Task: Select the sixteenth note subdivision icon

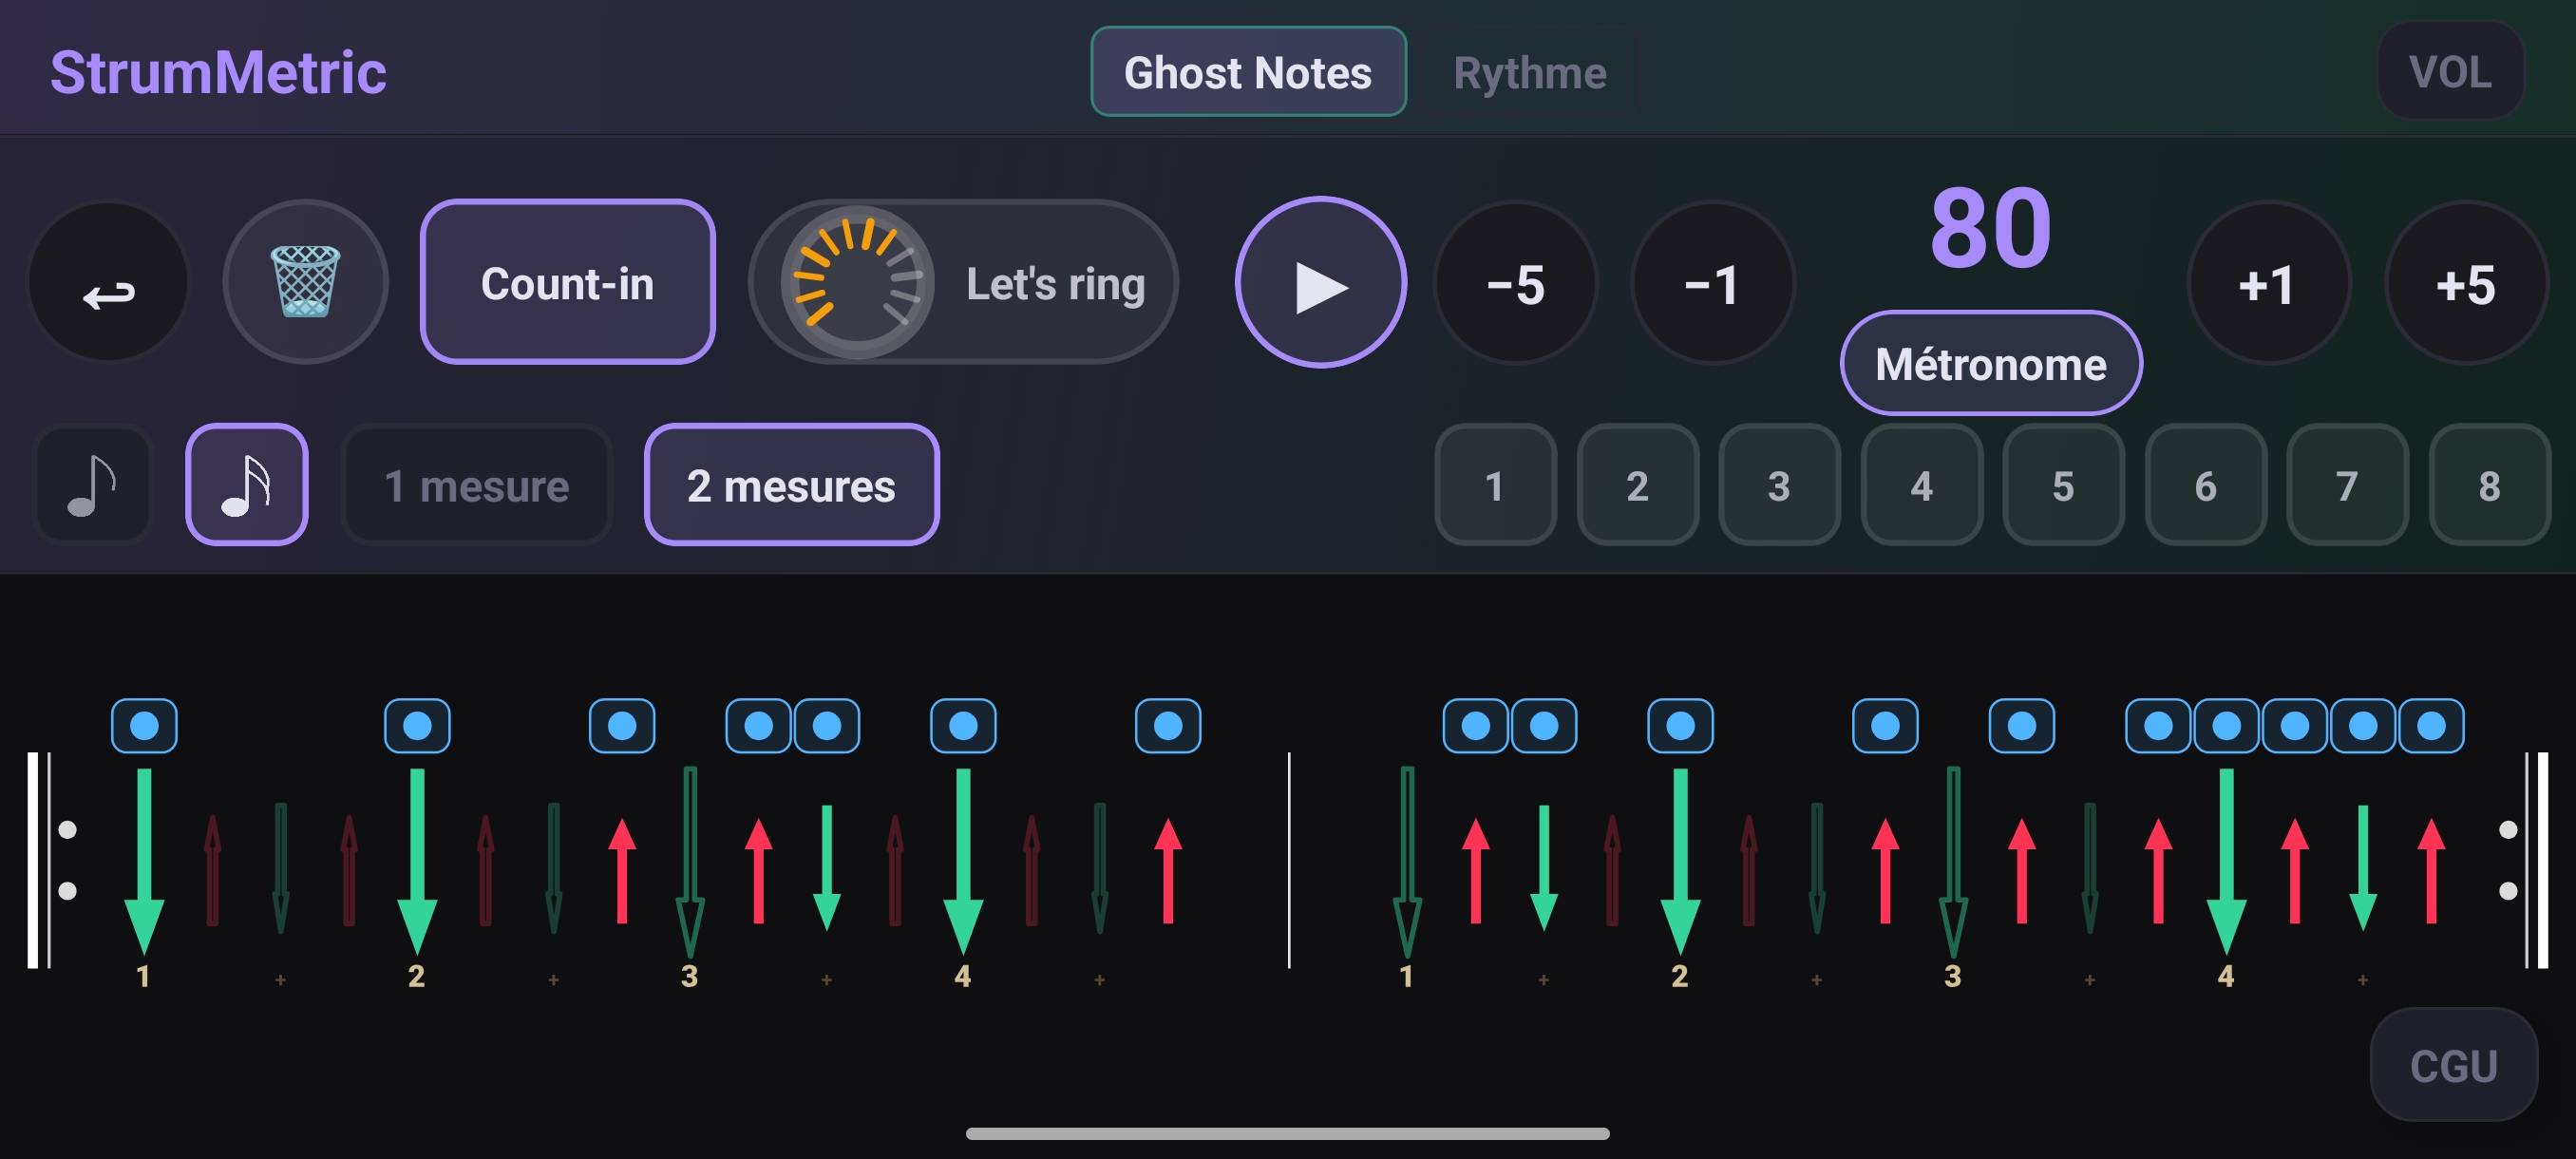Action: click(246, 485)
